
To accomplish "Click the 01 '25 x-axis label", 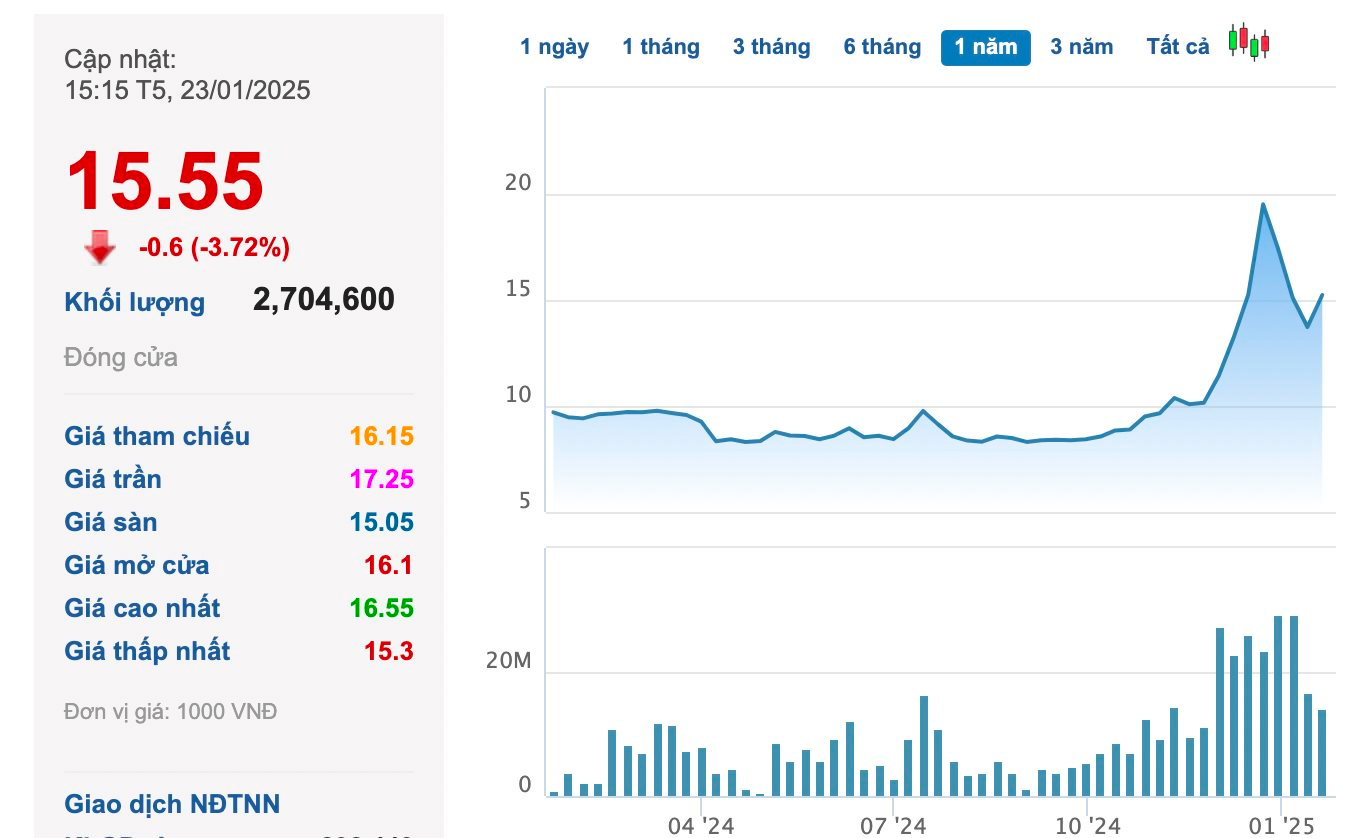I will coord(1283,826).
